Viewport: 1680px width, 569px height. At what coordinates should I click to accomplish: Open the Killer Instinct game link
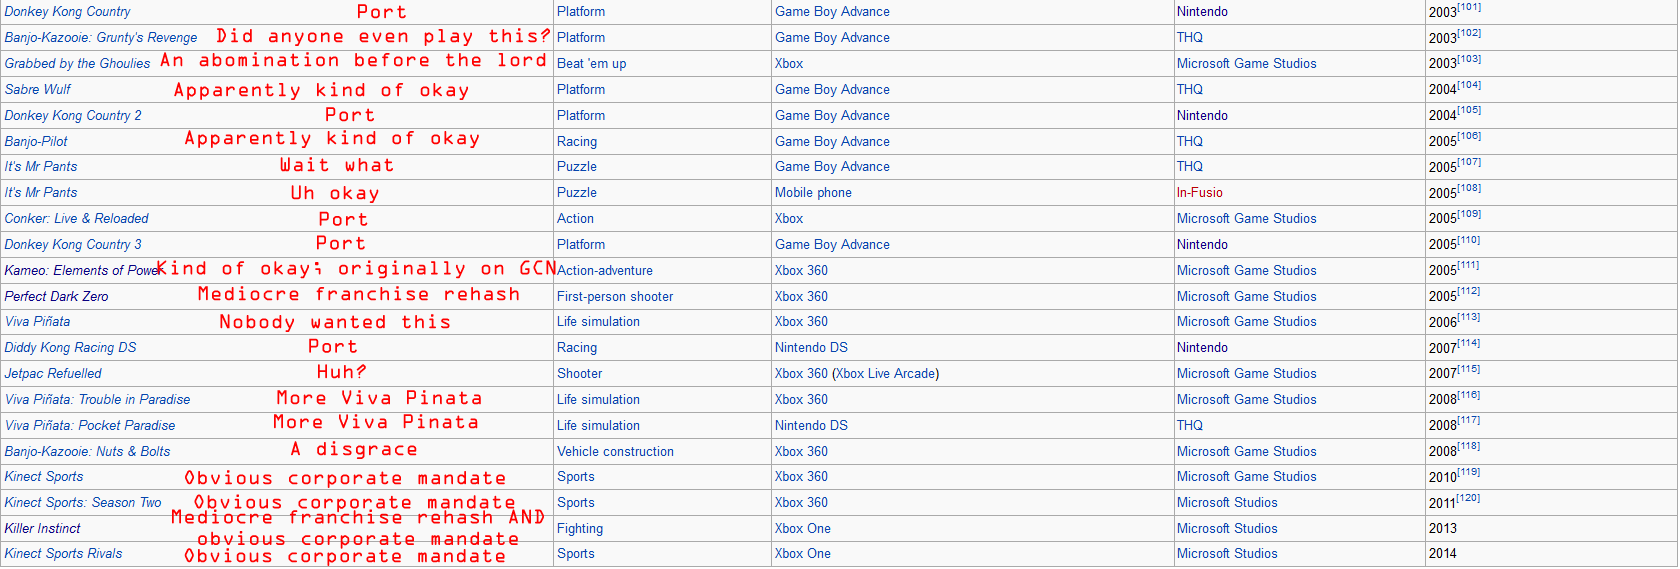[x=42, y=529]
